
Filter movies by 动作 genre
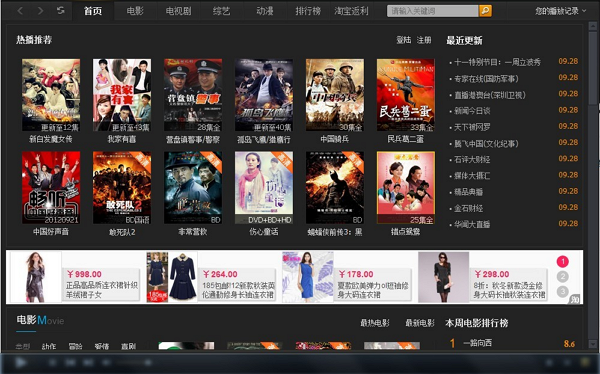(49, 346)
